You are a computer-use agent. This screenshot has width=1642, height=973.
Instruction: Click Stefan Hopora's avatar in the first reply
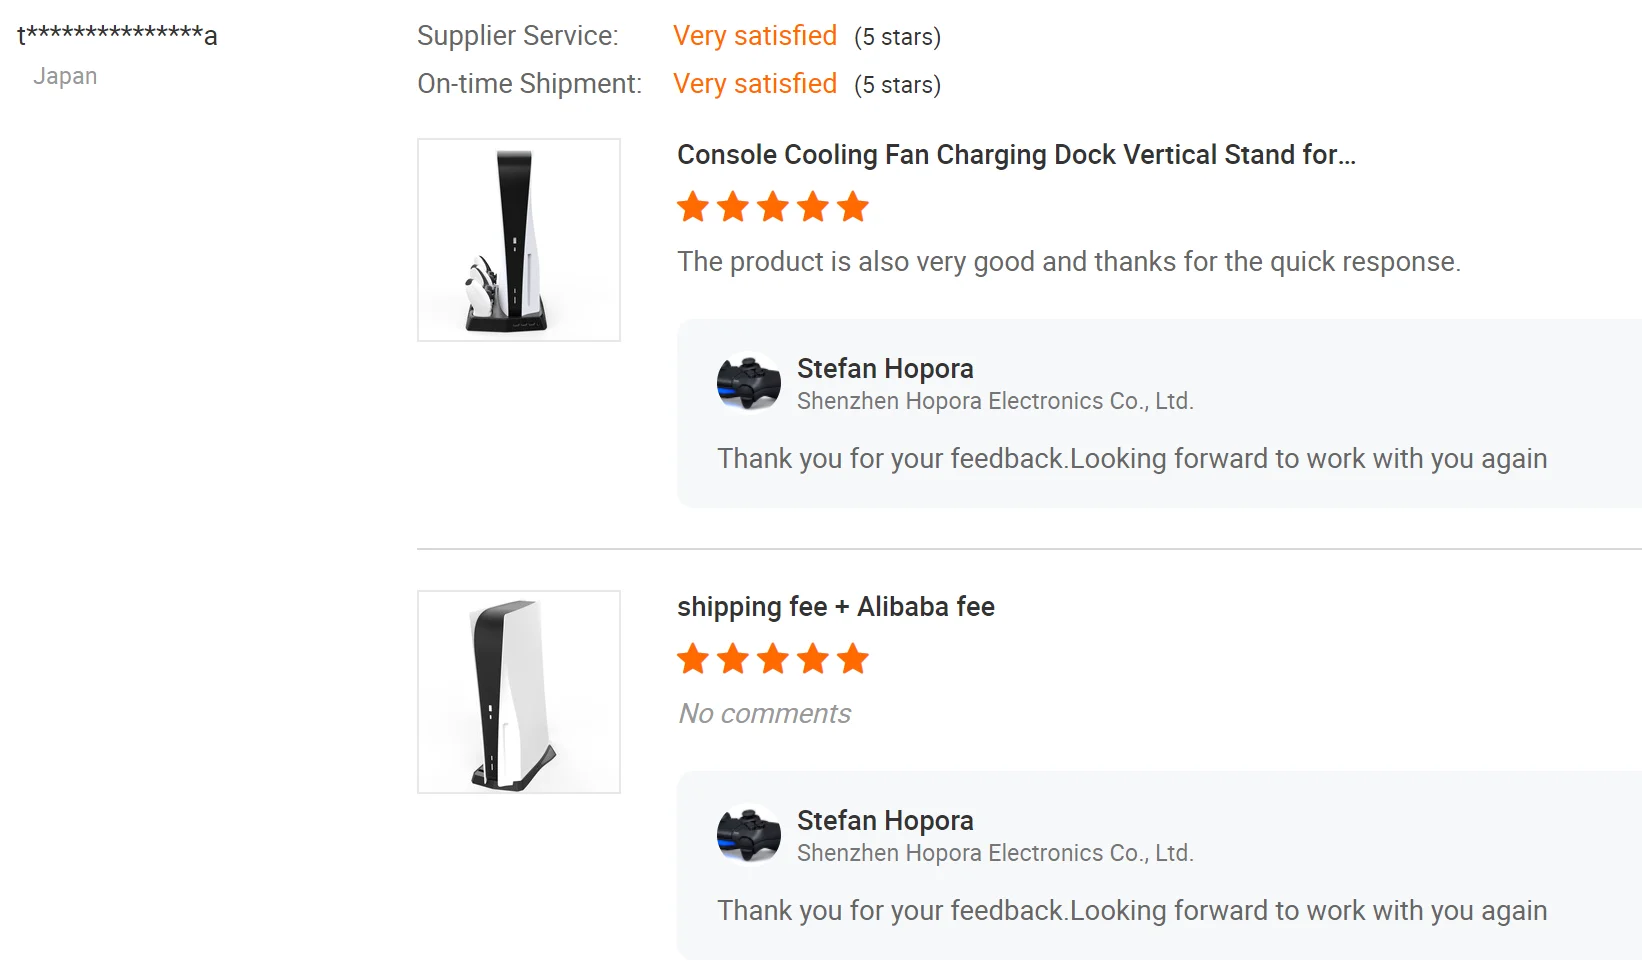pos(749,384)
